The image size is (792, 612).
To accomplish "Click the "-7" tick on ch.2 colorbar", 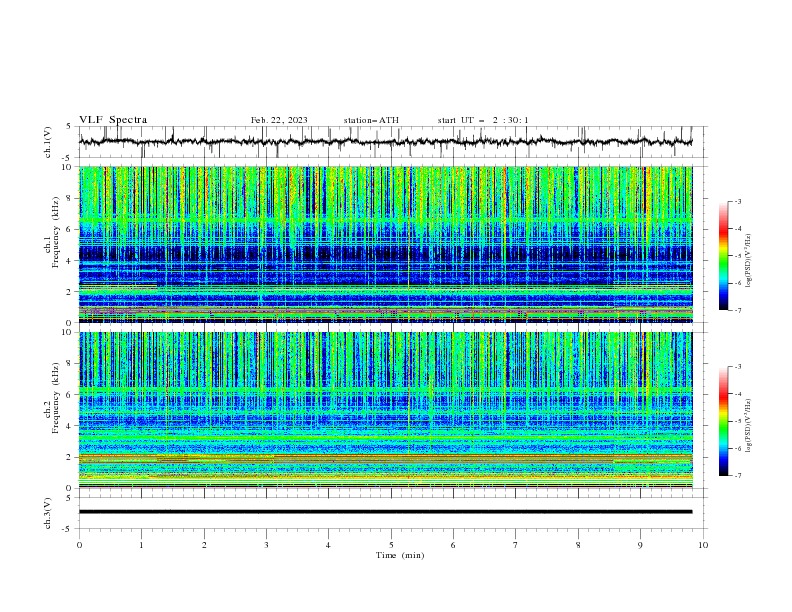I will (737, 476).
